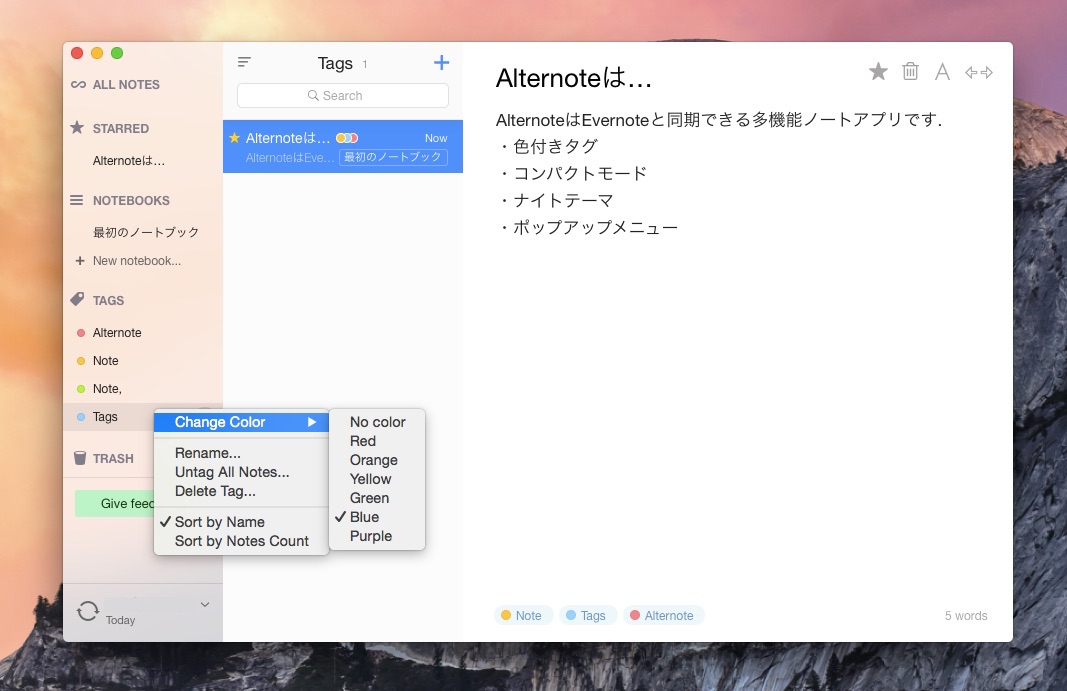Select the Tags tag in the sidebar
1067x691 pixels.
point(105,417)
